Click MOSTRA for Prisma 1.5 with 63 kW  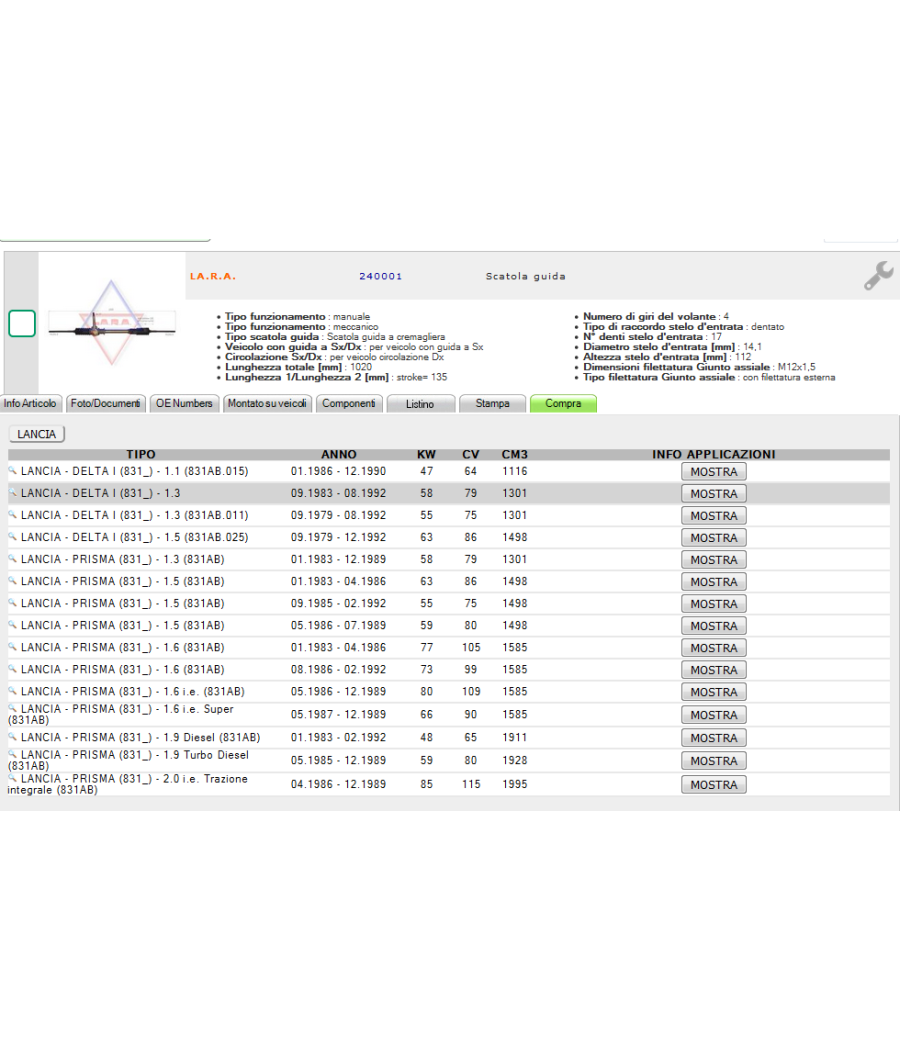714,583
